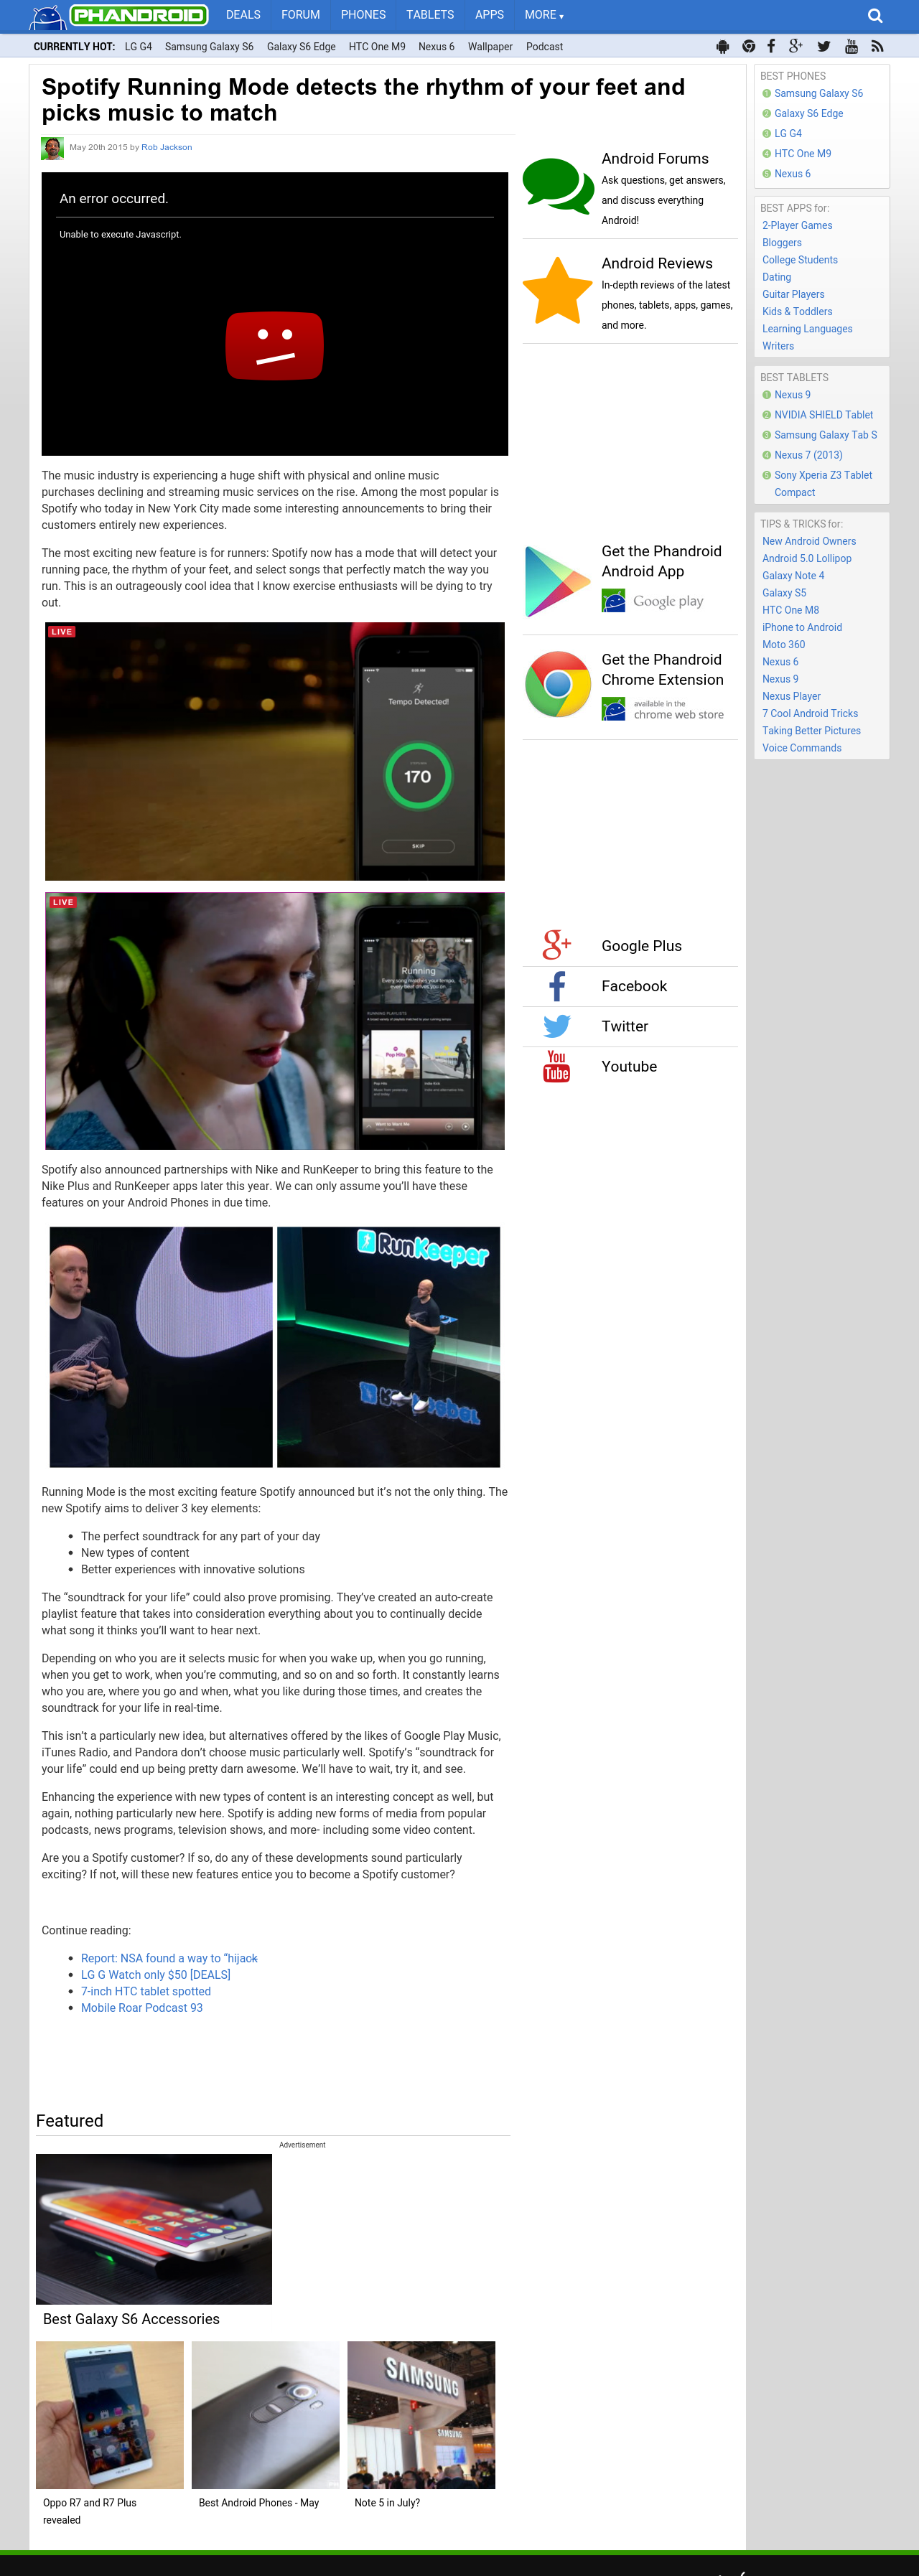Click the RunKeeper stage presentation image

(x=389, y=1347)
